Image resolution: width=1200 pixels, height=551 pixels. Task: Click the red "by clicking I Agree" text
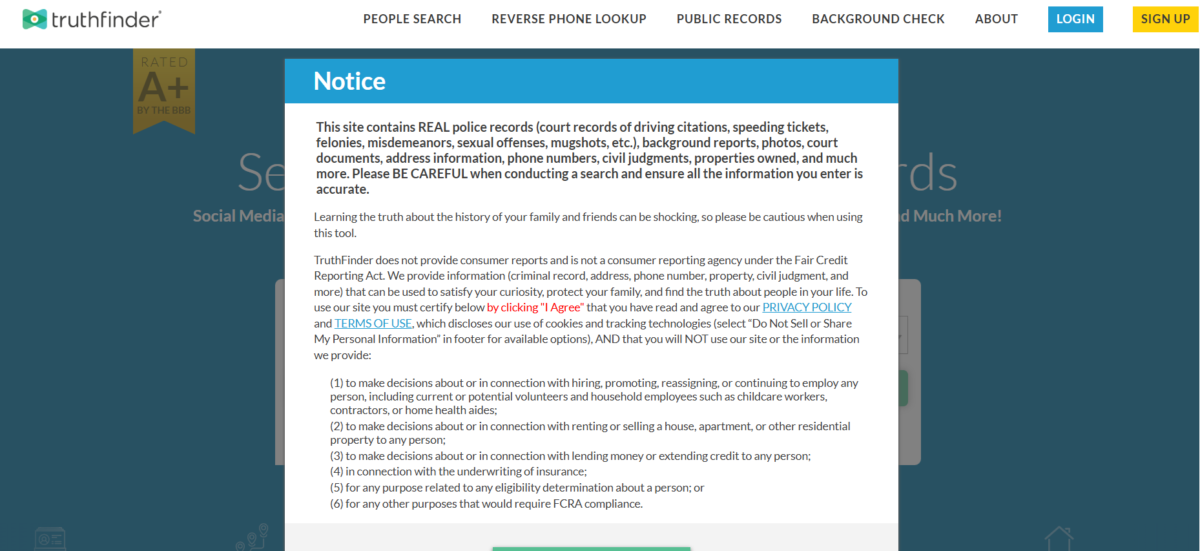tap(536, 307)
